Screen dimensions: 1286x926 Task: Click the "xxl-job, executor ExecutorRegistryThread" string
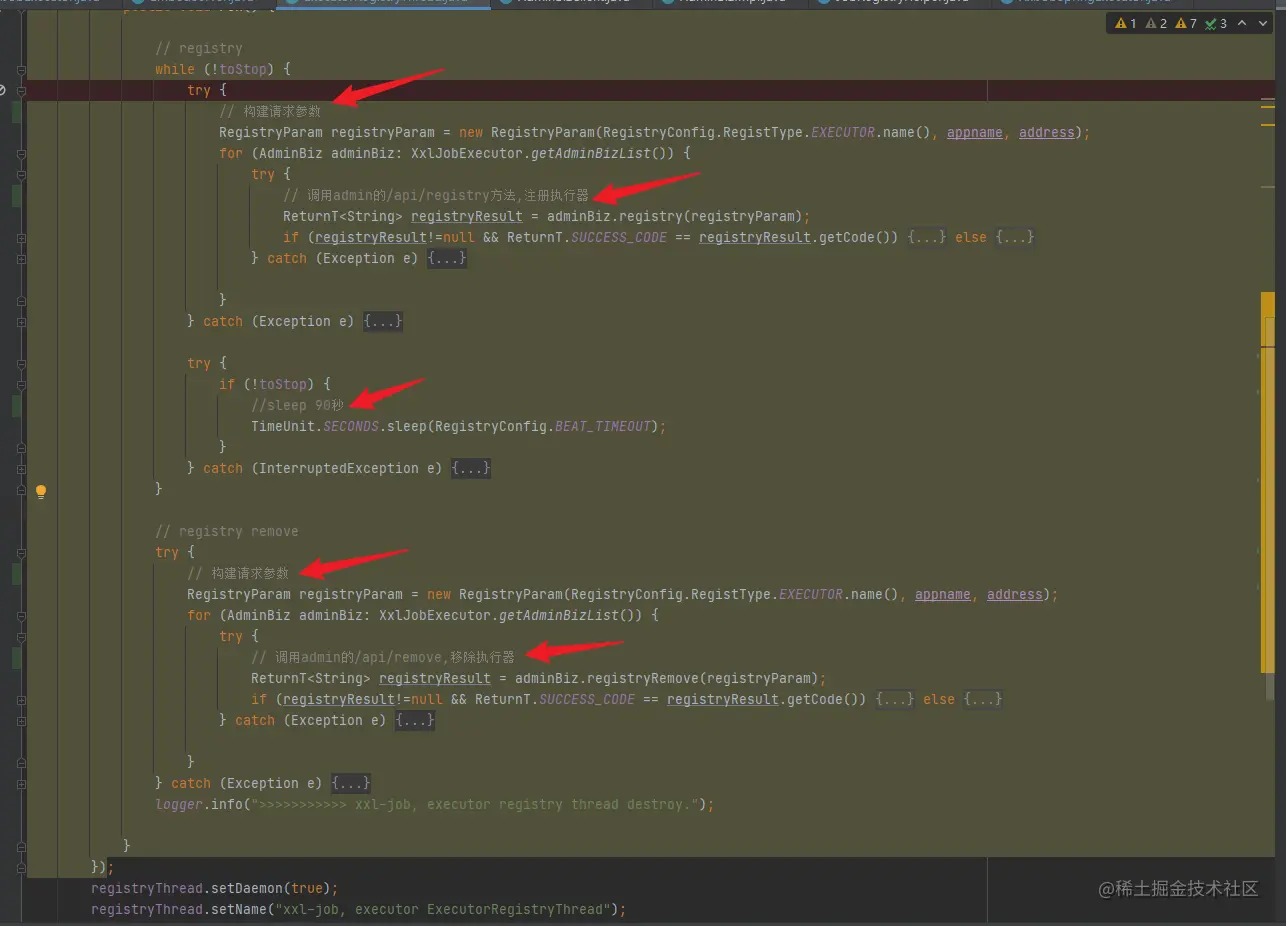tap(443, 909)
